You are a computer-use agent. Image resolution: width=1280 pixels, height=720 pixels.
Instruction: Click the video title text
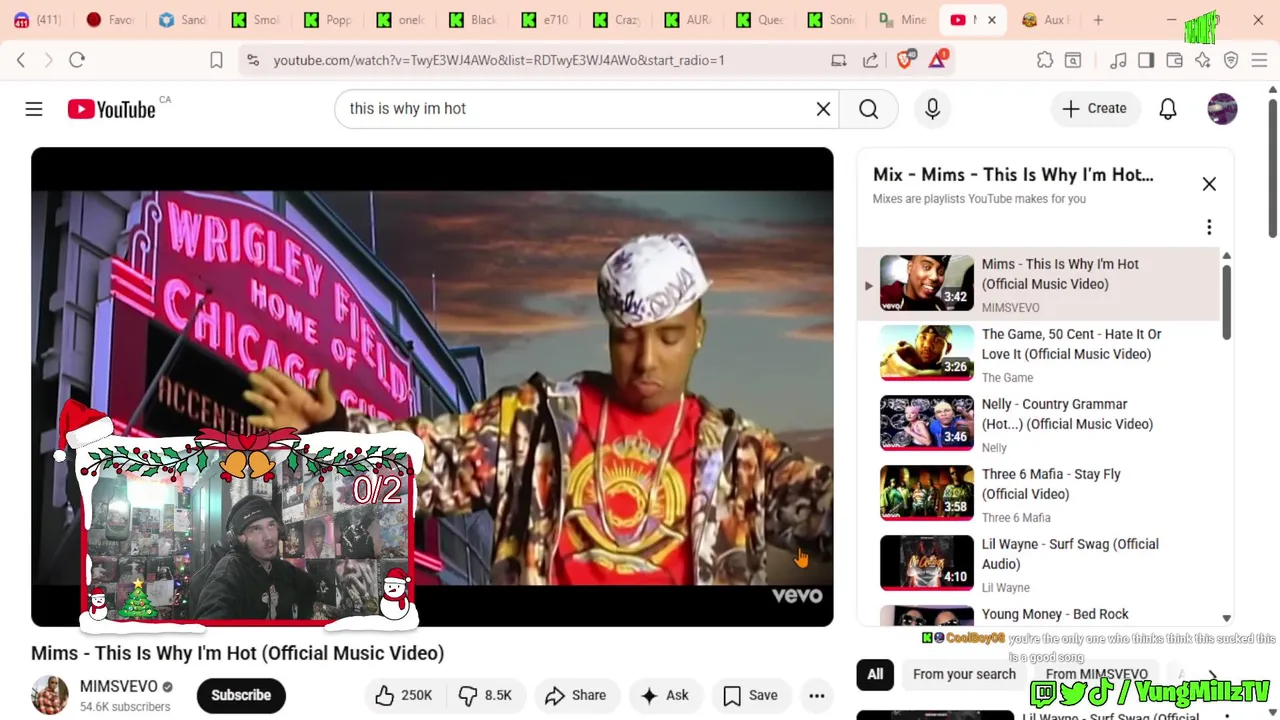click(x=237, y=653)
